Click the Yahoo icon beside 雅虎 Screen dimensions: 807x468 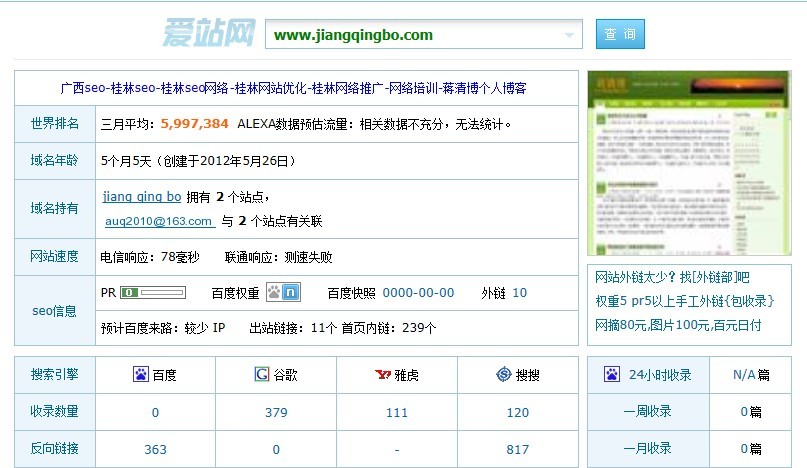click(383, 374)
